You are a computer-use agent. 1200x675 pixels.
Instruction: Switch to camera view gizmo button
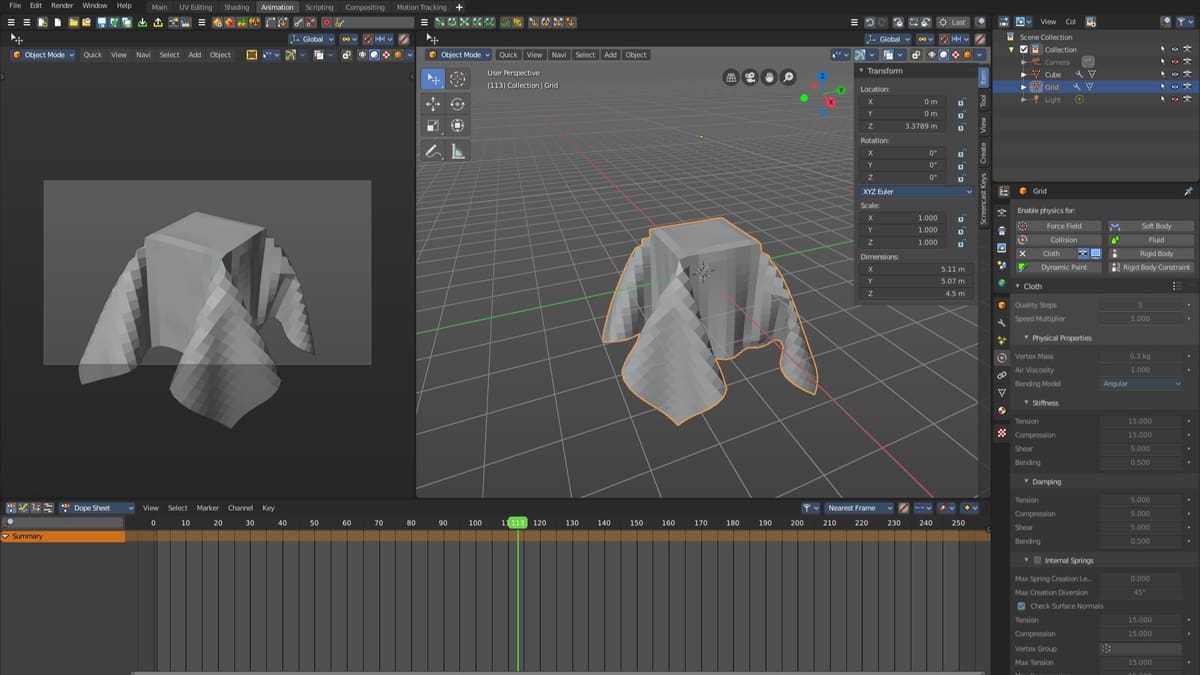750,77
